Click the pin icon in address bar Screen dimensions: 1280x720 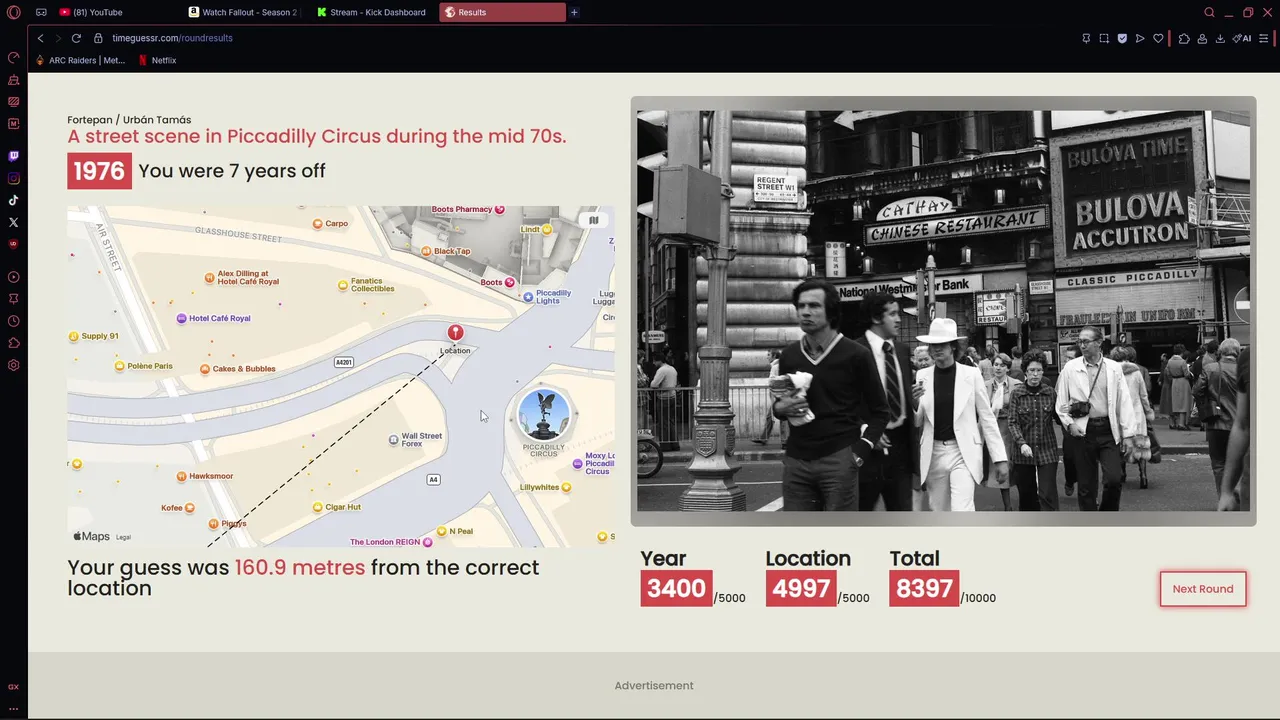[x=1086, y=38]
